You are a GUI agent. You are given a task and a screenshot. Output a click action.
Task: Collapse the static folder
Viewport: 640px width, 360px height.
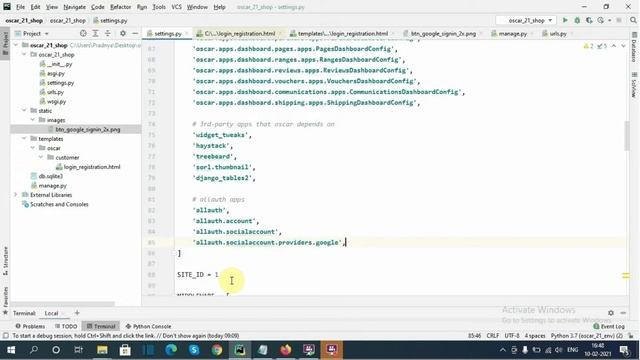pyautogui.click(x=24, y=111)
